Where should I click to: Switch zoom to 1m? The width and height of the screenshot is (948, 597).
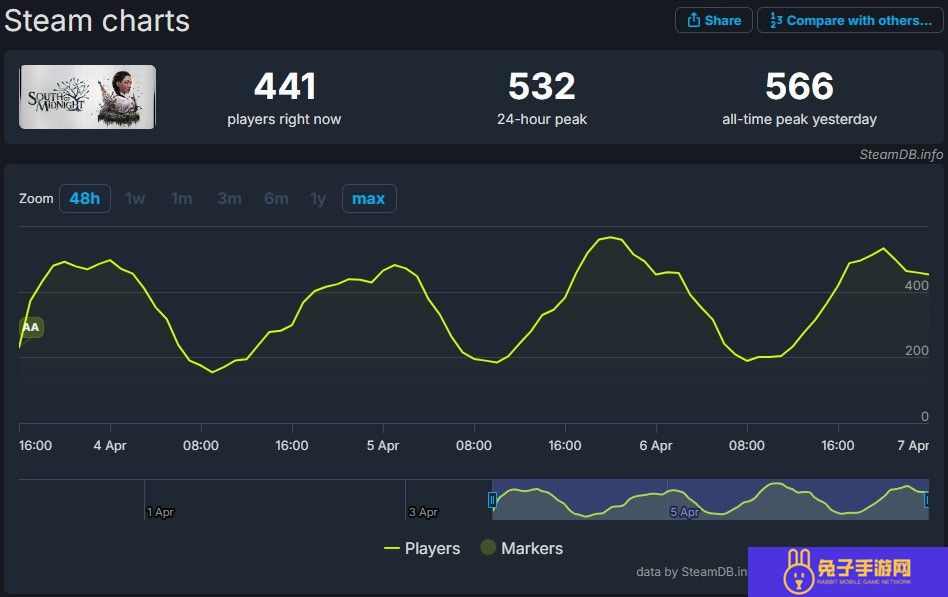coord(181,198)
